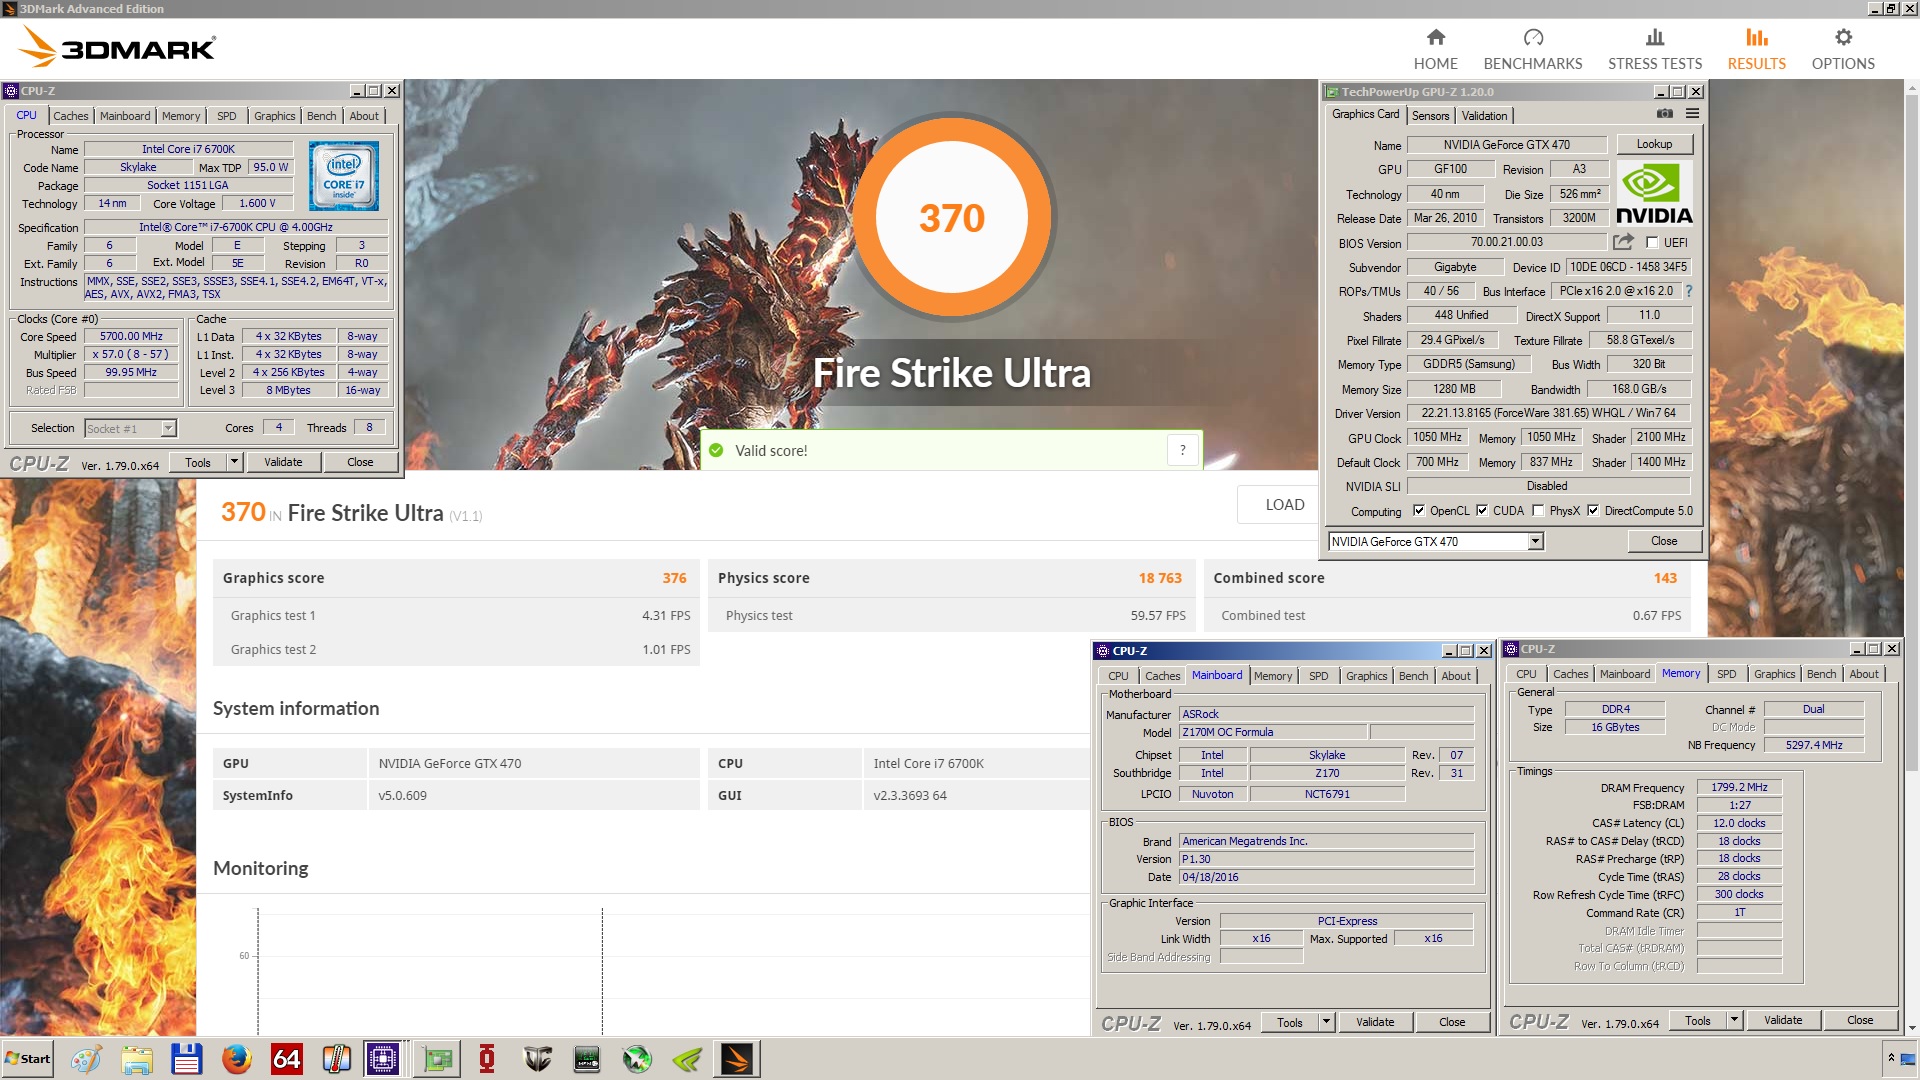Switch to Sensors tab in GPU-Z
Screen dimensions: 1920x1080
(x=1430, y=116)
